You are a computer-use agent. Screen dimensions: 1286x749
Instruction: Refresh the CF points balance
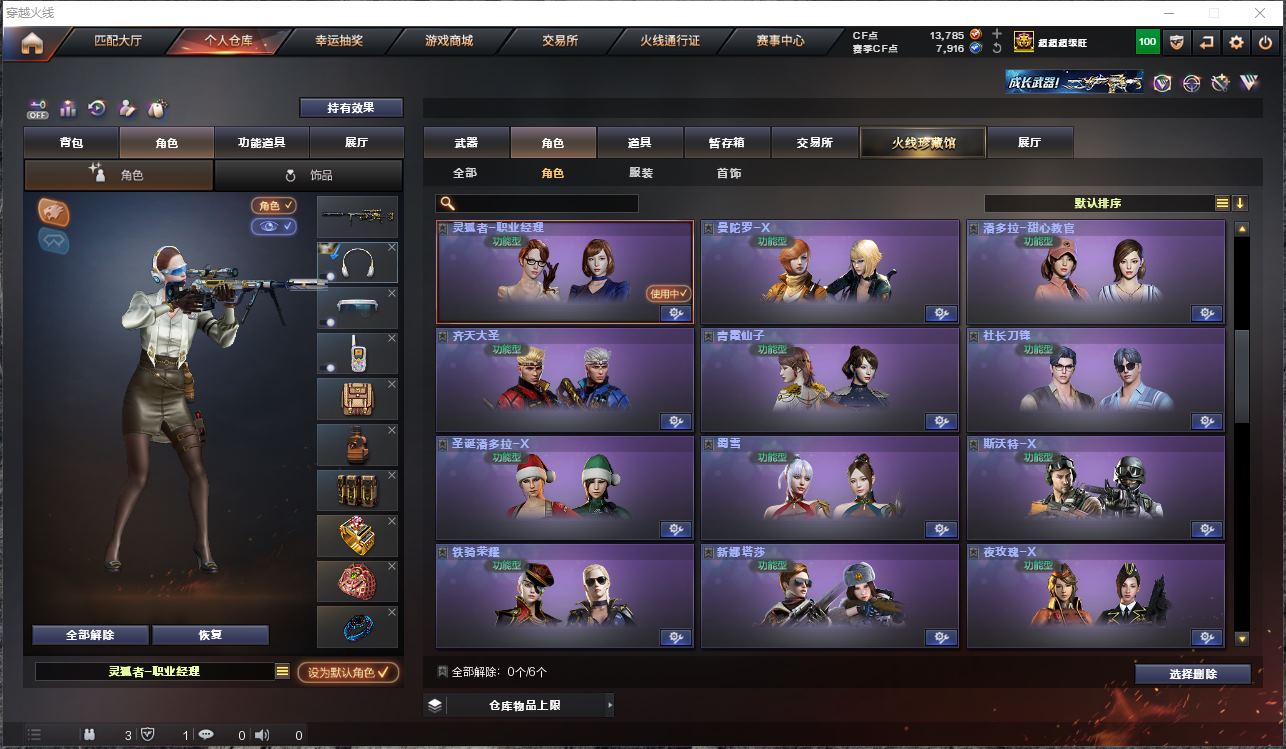996,48
